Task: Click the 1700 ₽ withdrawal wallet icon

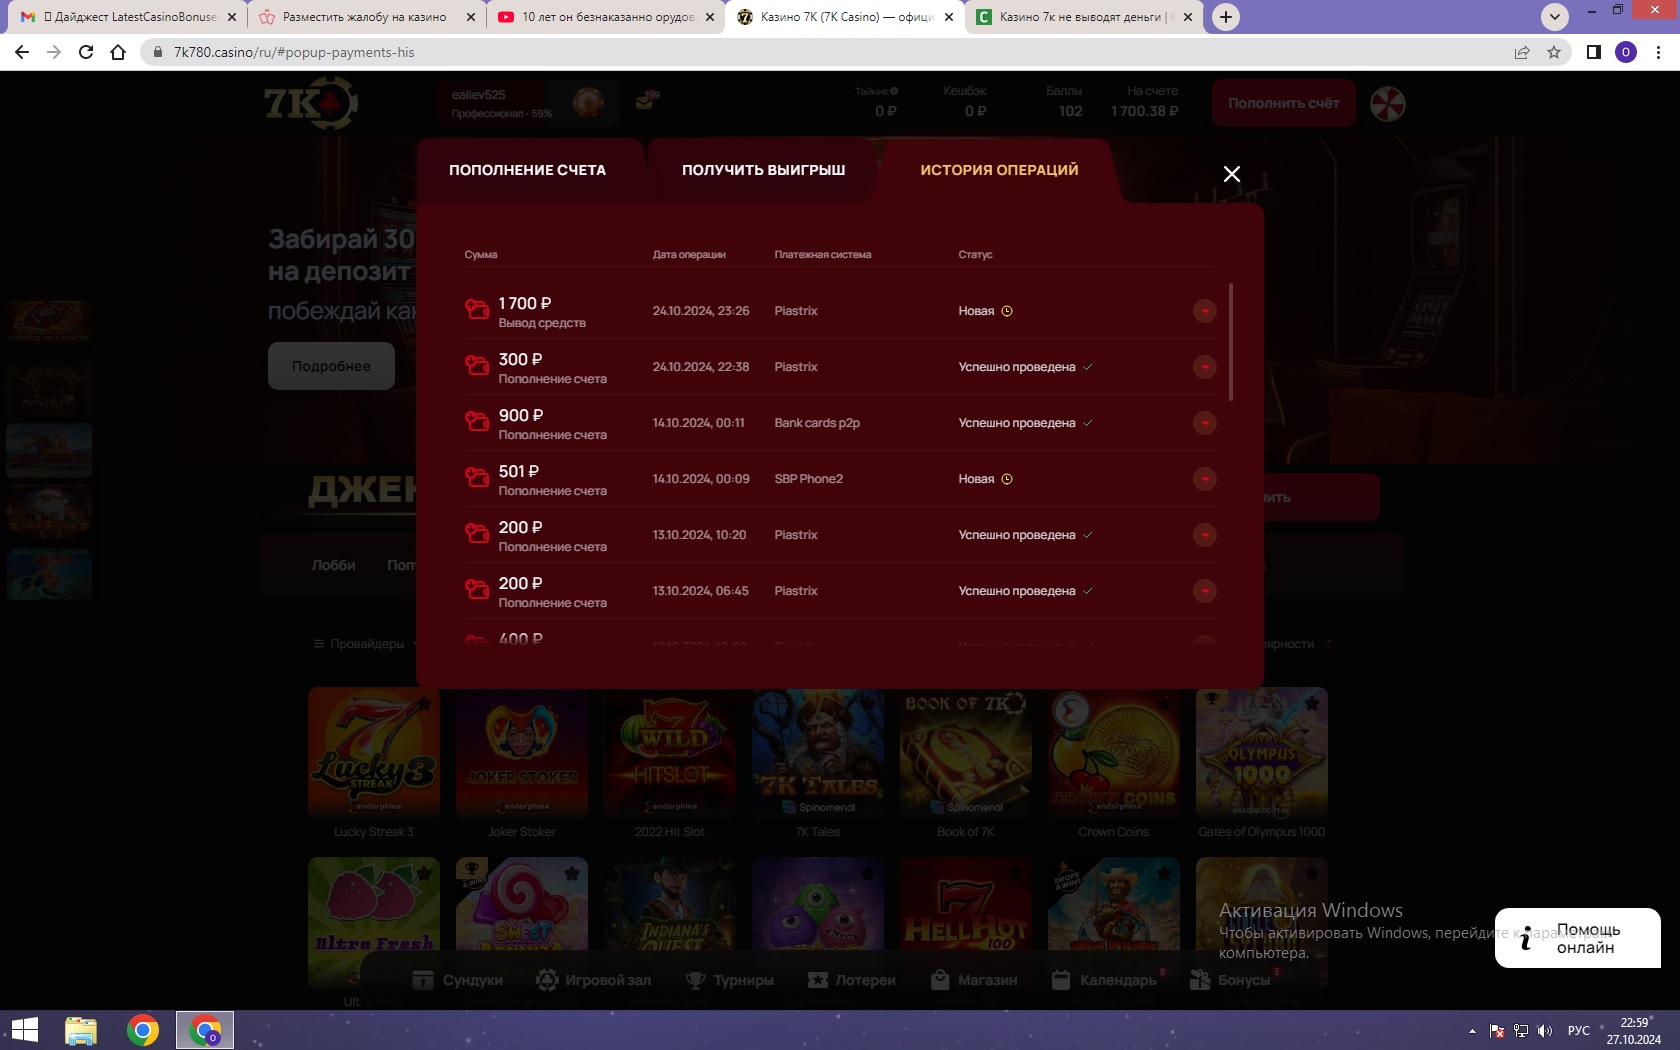Action: pyautogui.click(x=477, y=310)
